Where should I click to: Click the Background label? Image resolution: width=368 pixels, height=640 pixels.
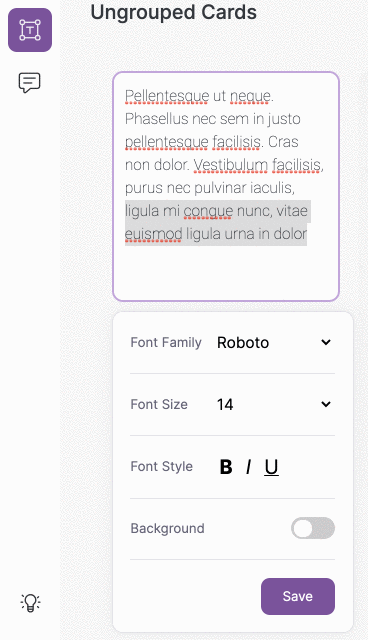pyautogui.click(x=167, y=528)
